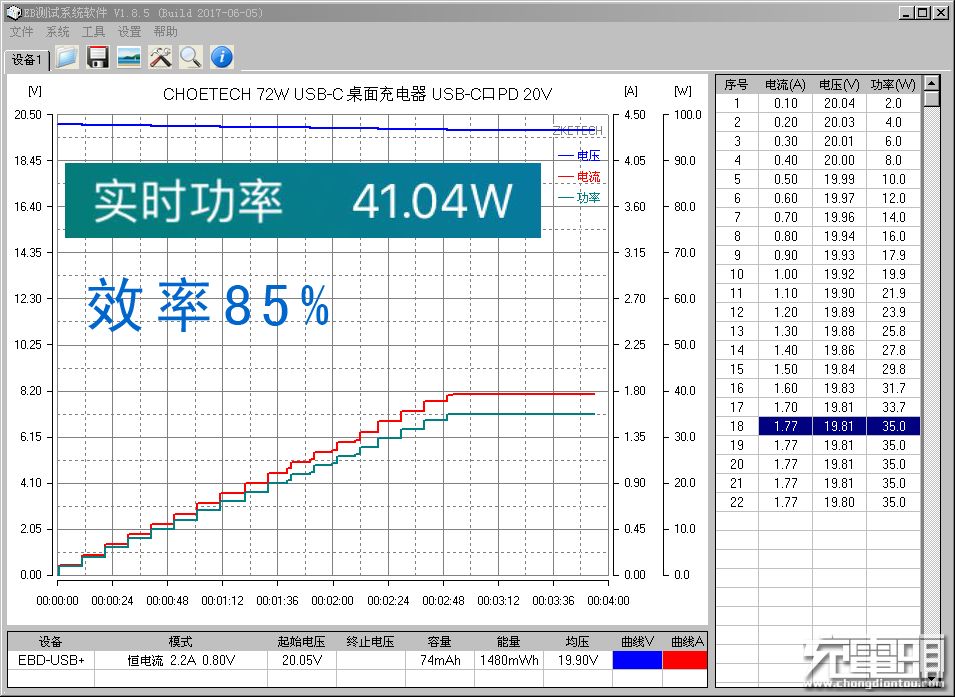The width and height of the screenshot is (955, 697).
Task: Click row number 20 in 序号 column
Action: coord(736,464)
